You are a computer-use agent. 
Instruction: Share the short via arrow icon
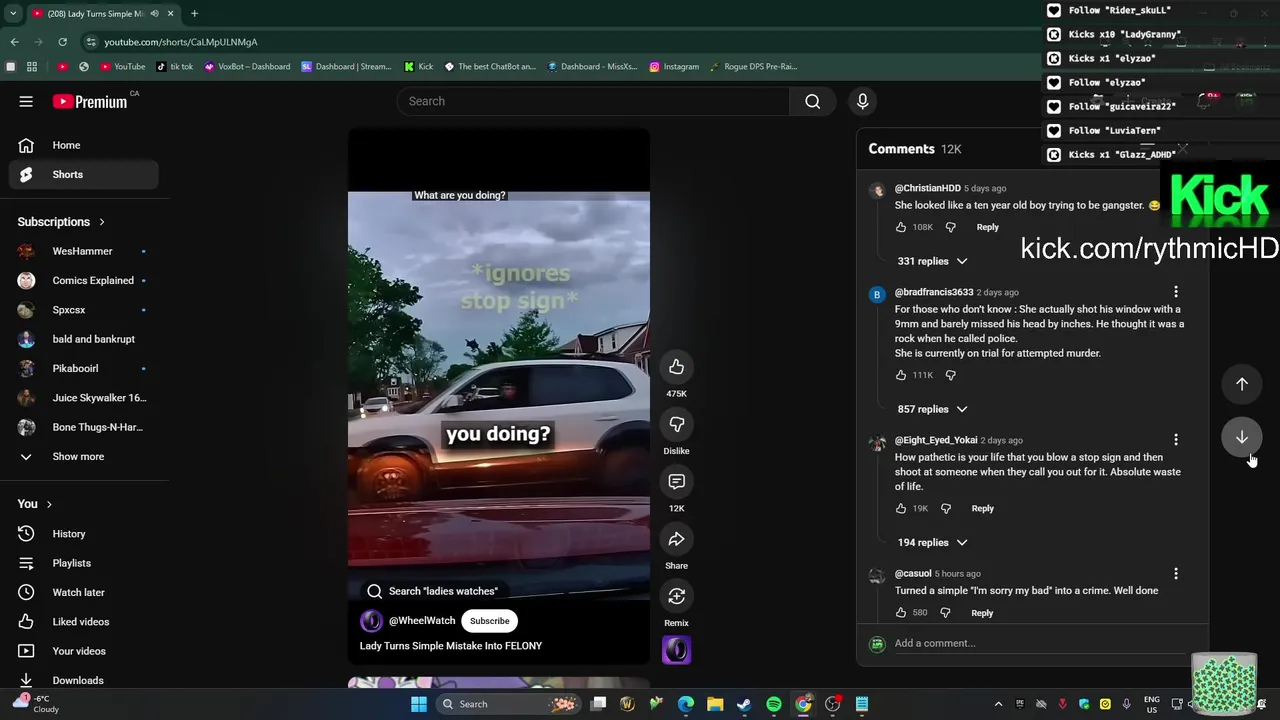pos(676,539)
